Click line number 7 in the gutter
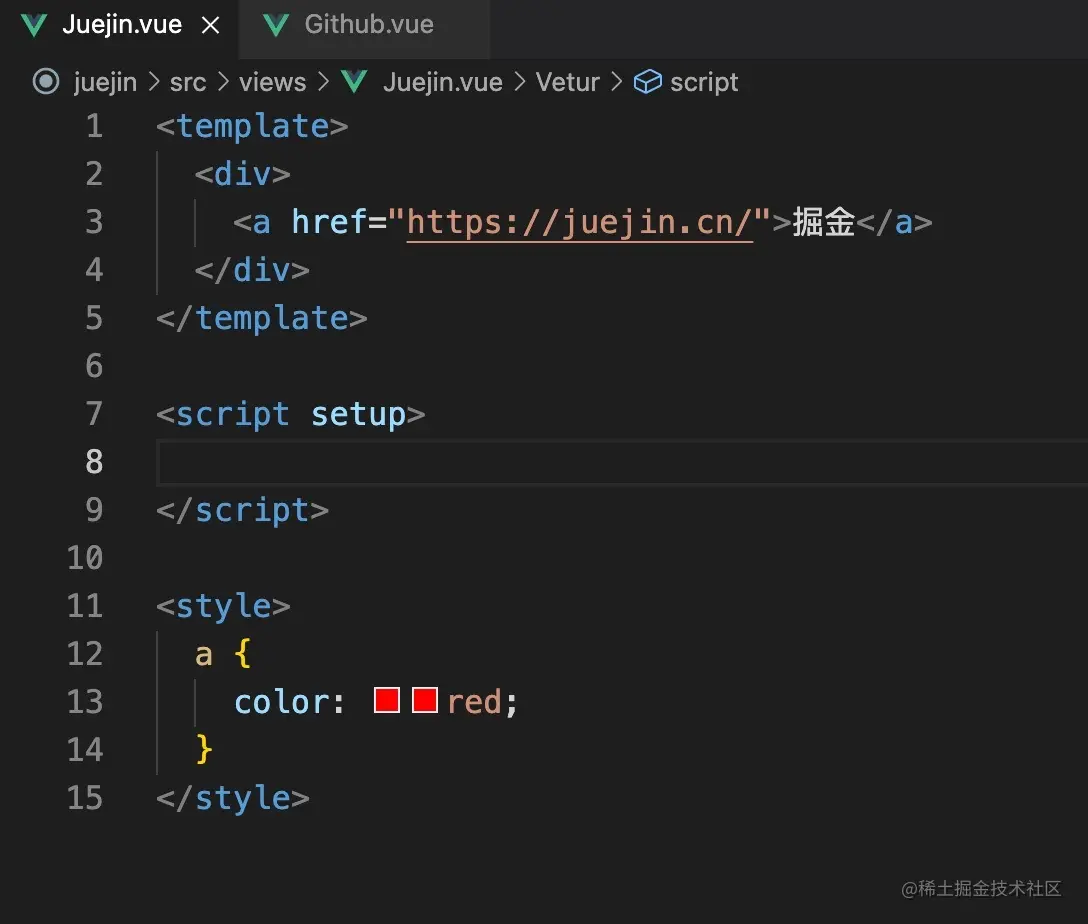The width and height of the screenshot is (1088, 924). point(94,414)
